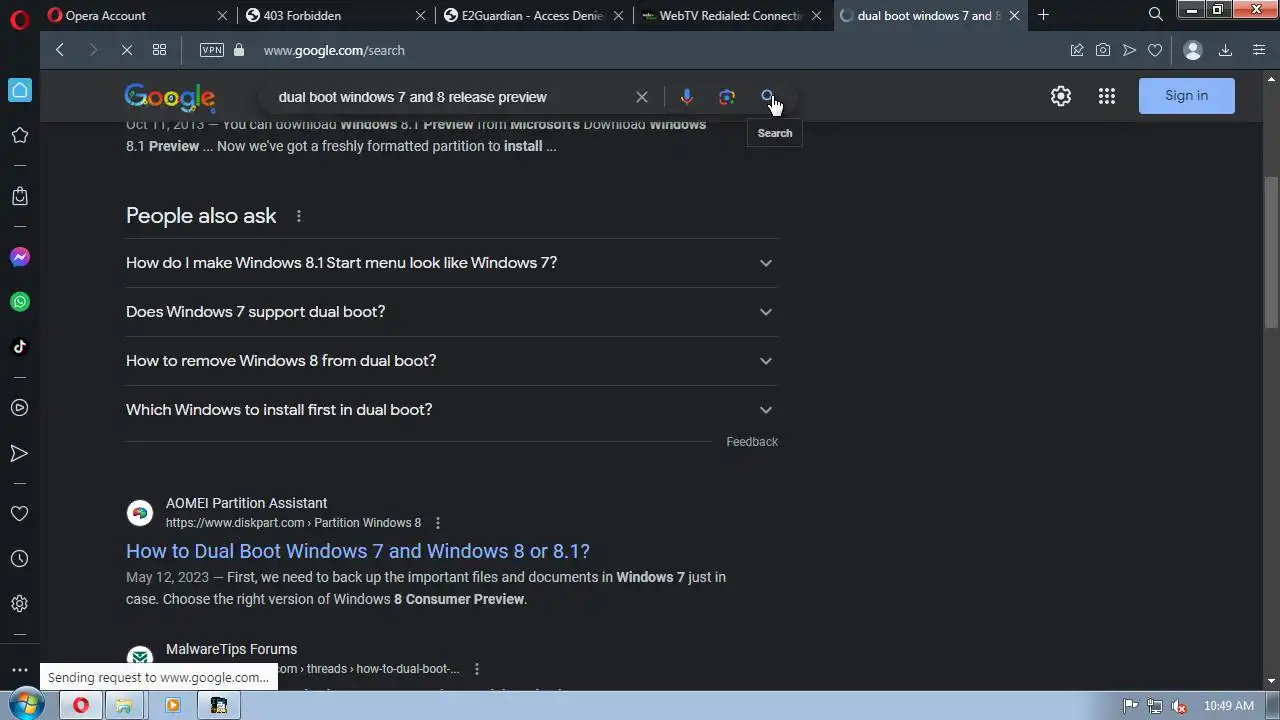
Task: Switch to the 403 Forbidden tab
Action: [x=336, y=15]
